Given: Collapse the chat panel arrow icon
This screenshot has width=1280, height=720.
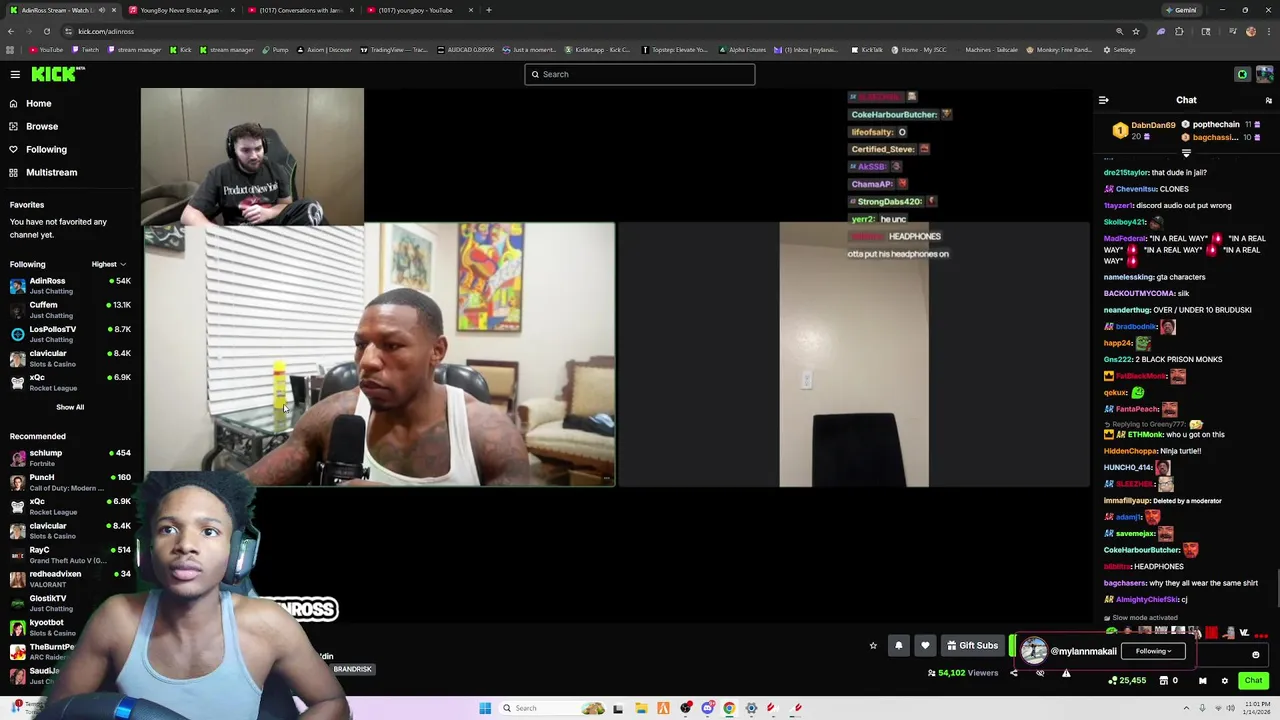Looking at the screenshot, I should pyautogui.click(x=1103, y=100).
